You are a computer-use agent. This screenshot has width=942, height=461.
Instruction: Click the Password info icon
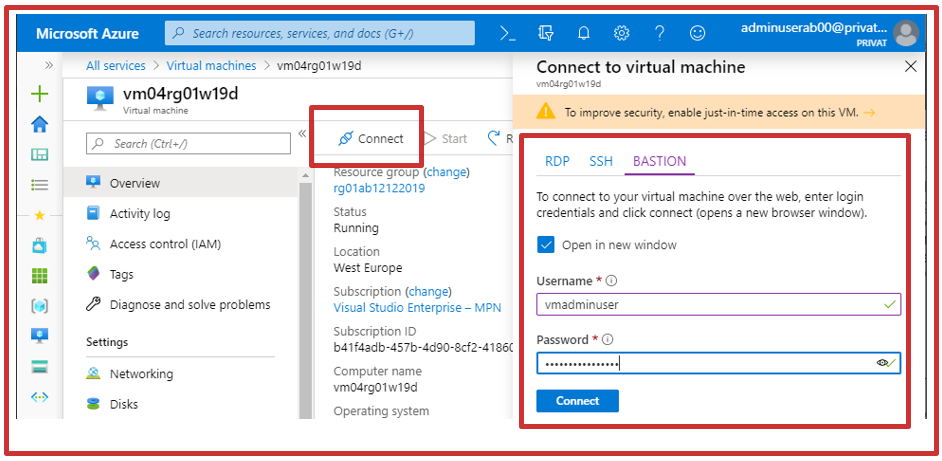click(x=607, y=340)
